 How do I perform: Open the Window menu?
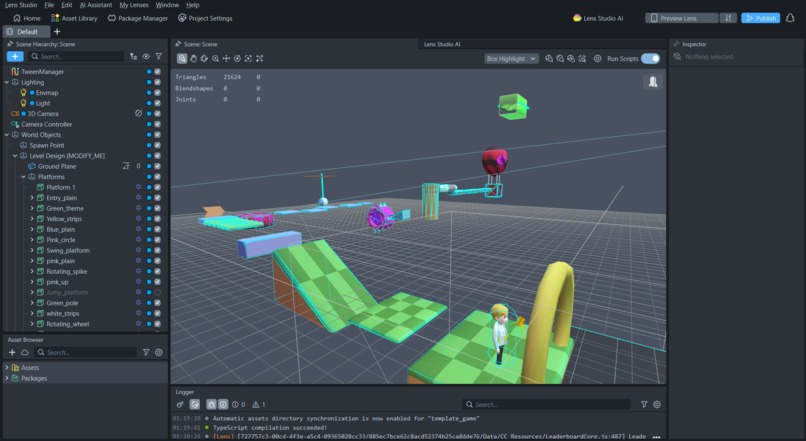pos(167,5)
